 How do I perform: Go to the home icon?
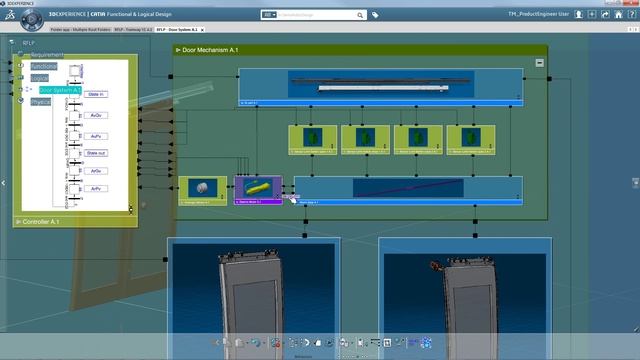619,14
